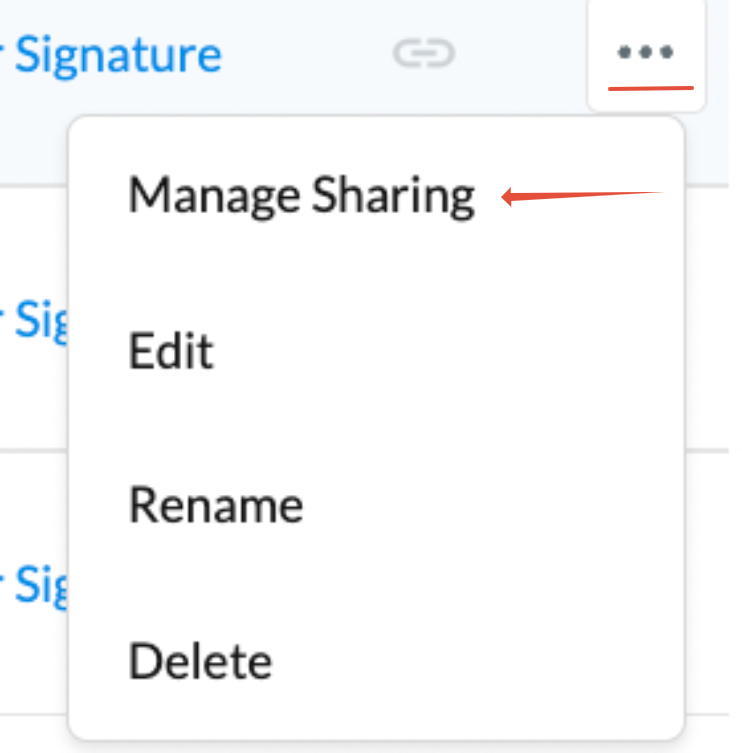Click the Sig text in the bottom row
The image size is (742, 753).
(41, 586)
